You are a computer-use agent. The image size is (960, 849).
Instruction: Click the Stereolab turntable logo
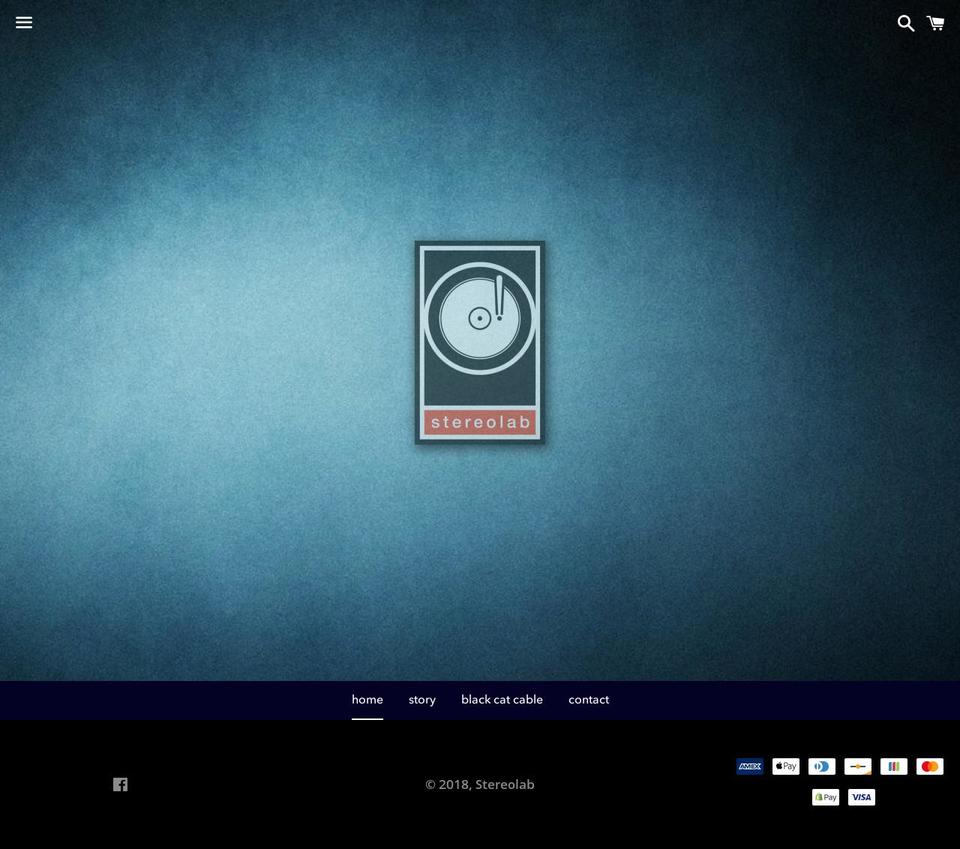click(480, 342)
